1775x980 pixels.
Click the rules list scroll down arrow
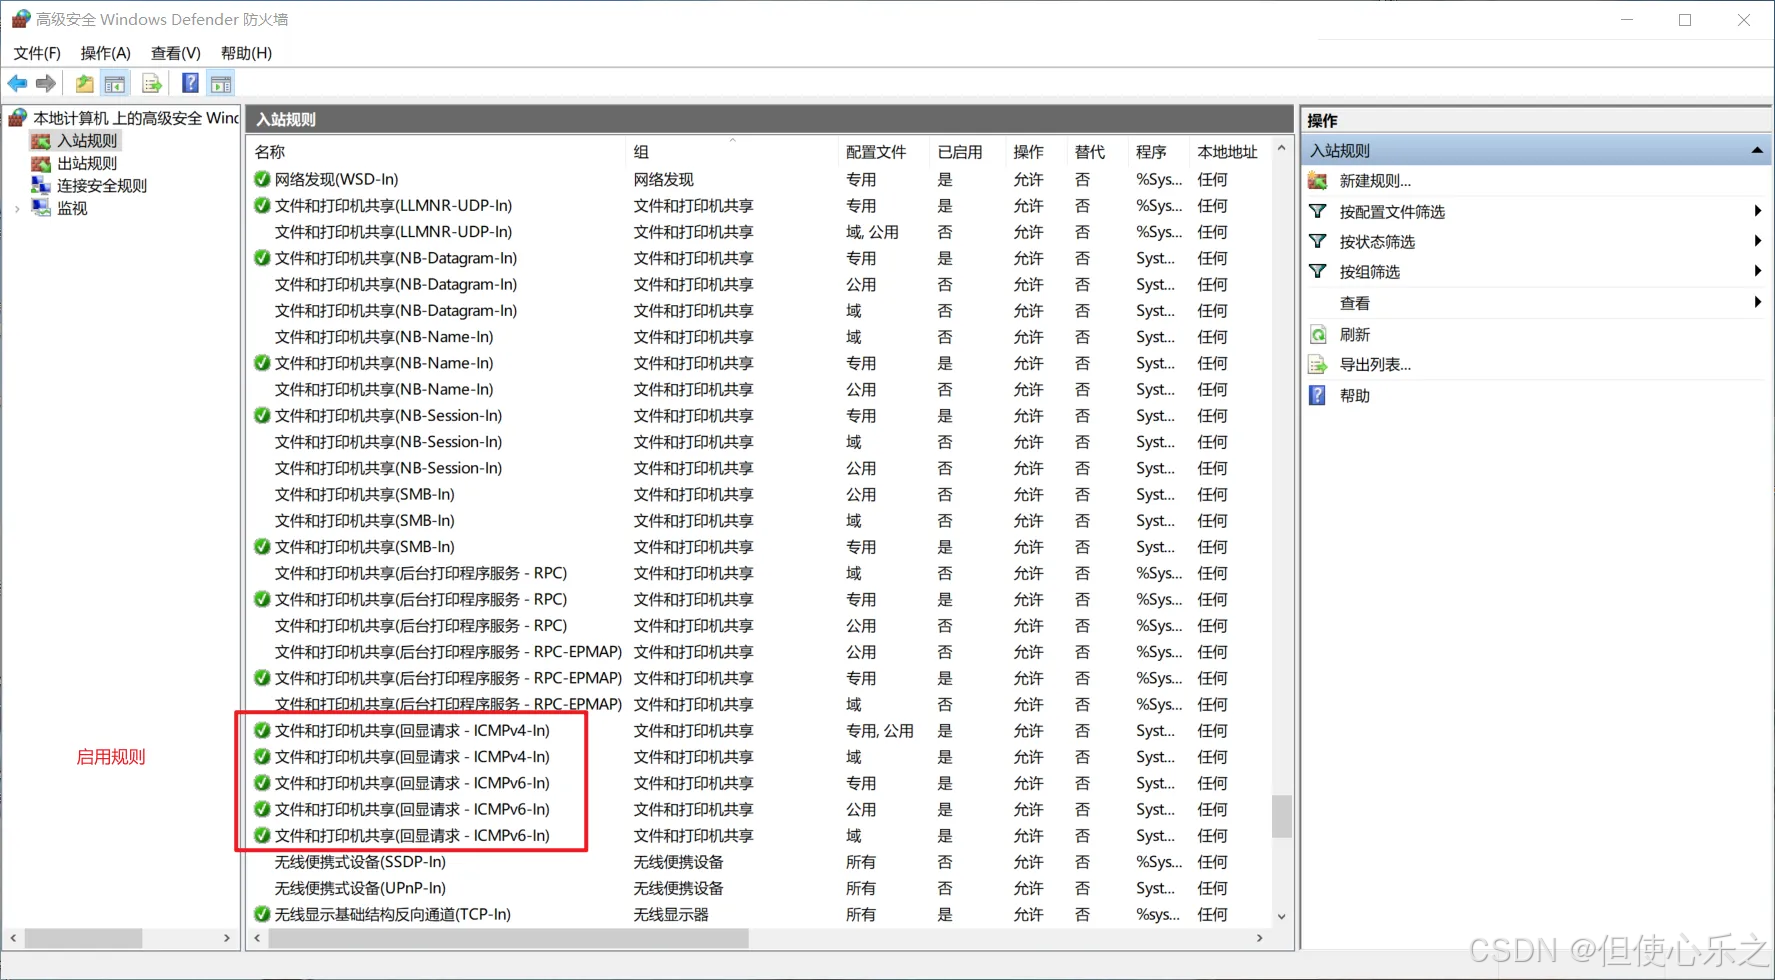tap(1281, 916)
